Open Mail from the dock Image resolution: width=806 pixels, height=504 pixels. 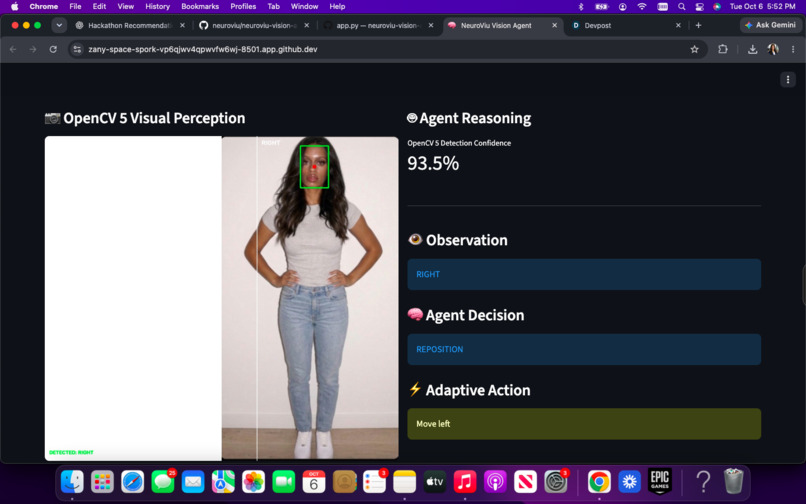click(x=193, y=482)
